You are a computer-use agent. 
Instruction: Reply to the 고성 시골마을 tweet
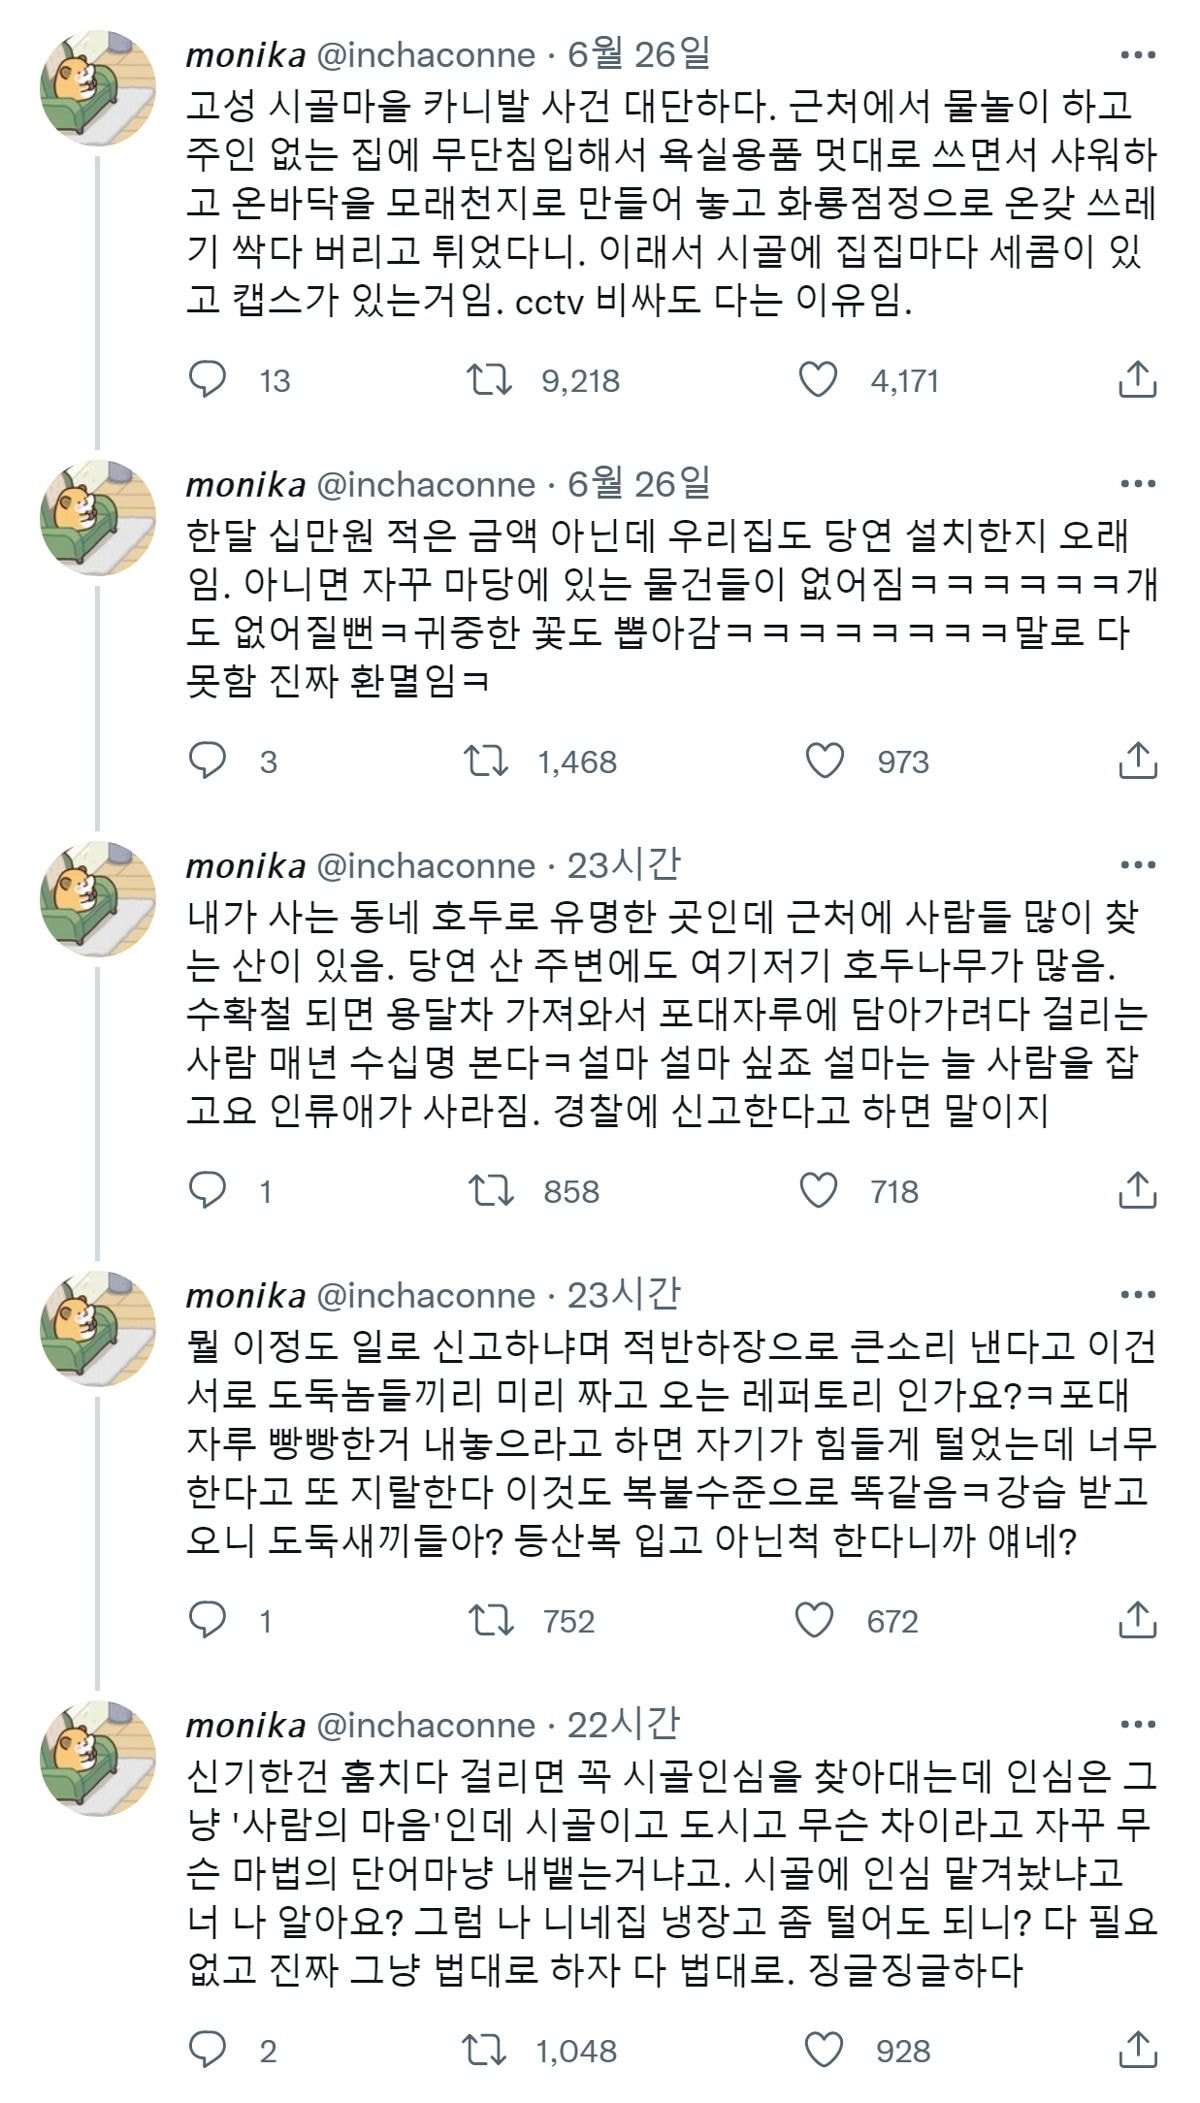pos(208,380)
